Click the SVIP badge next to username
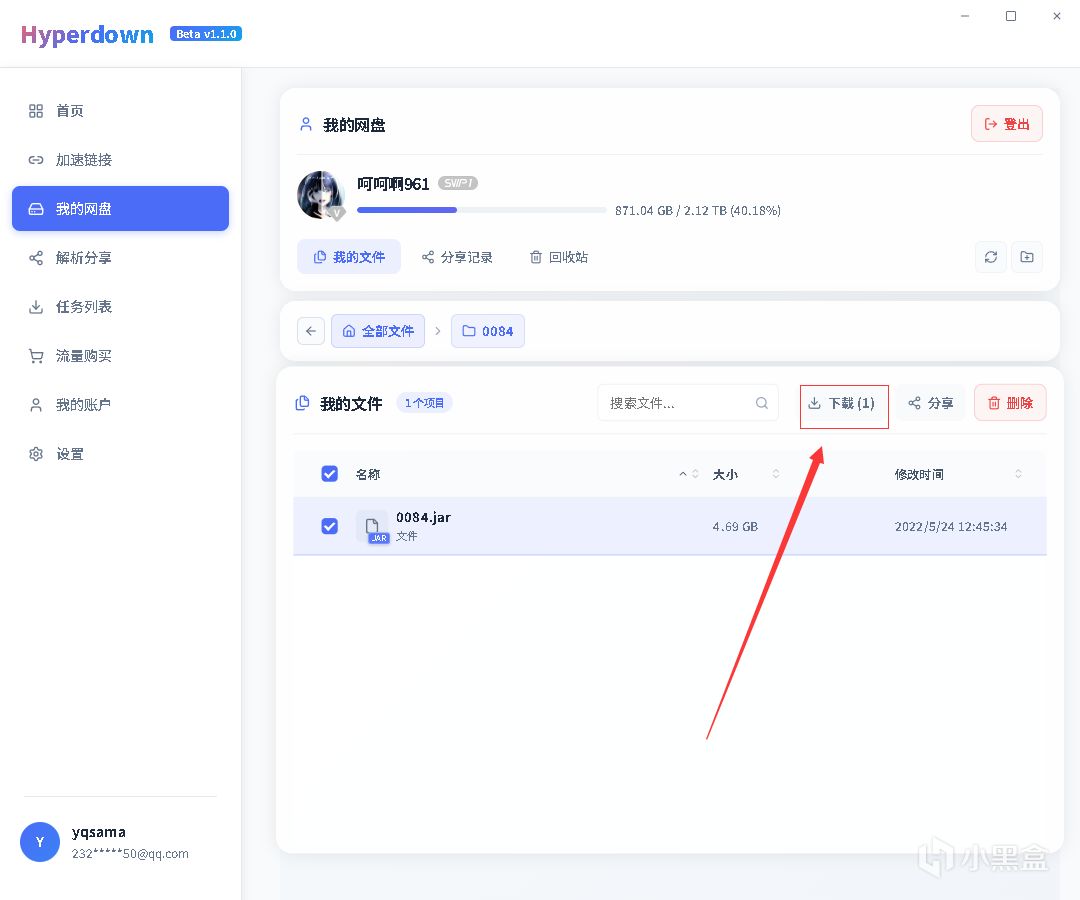This screenshot has height=900, width=1080. click(458, 183)
